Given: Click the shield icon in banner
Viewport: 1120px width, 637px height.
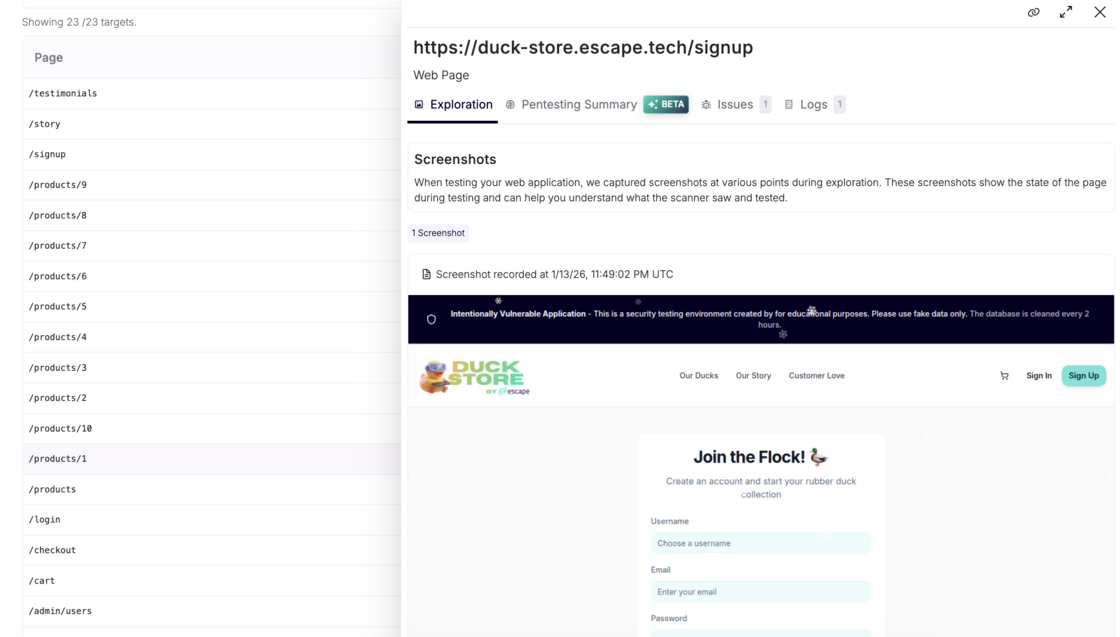Looking at the screenshot, I should click(431, 320).
